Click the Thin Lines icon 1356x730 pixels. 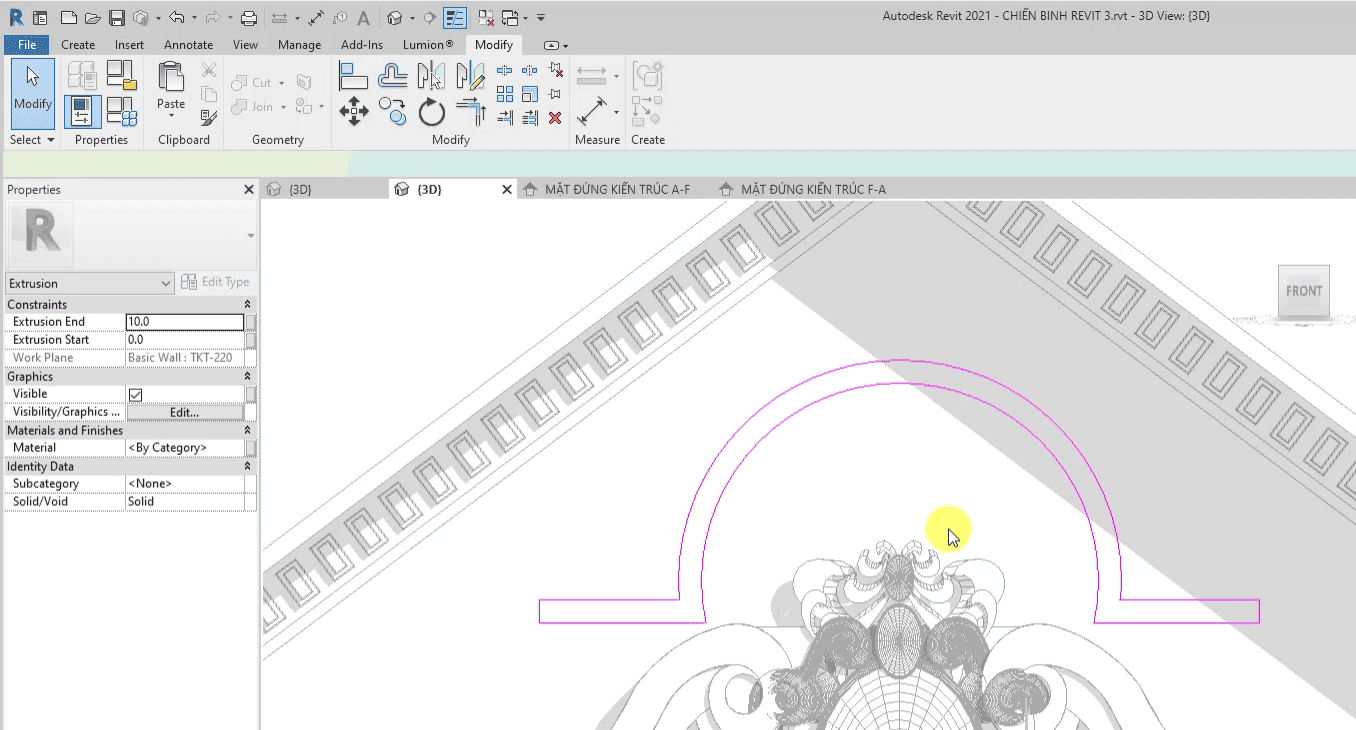pyautogui.click(x=454, y=18)
